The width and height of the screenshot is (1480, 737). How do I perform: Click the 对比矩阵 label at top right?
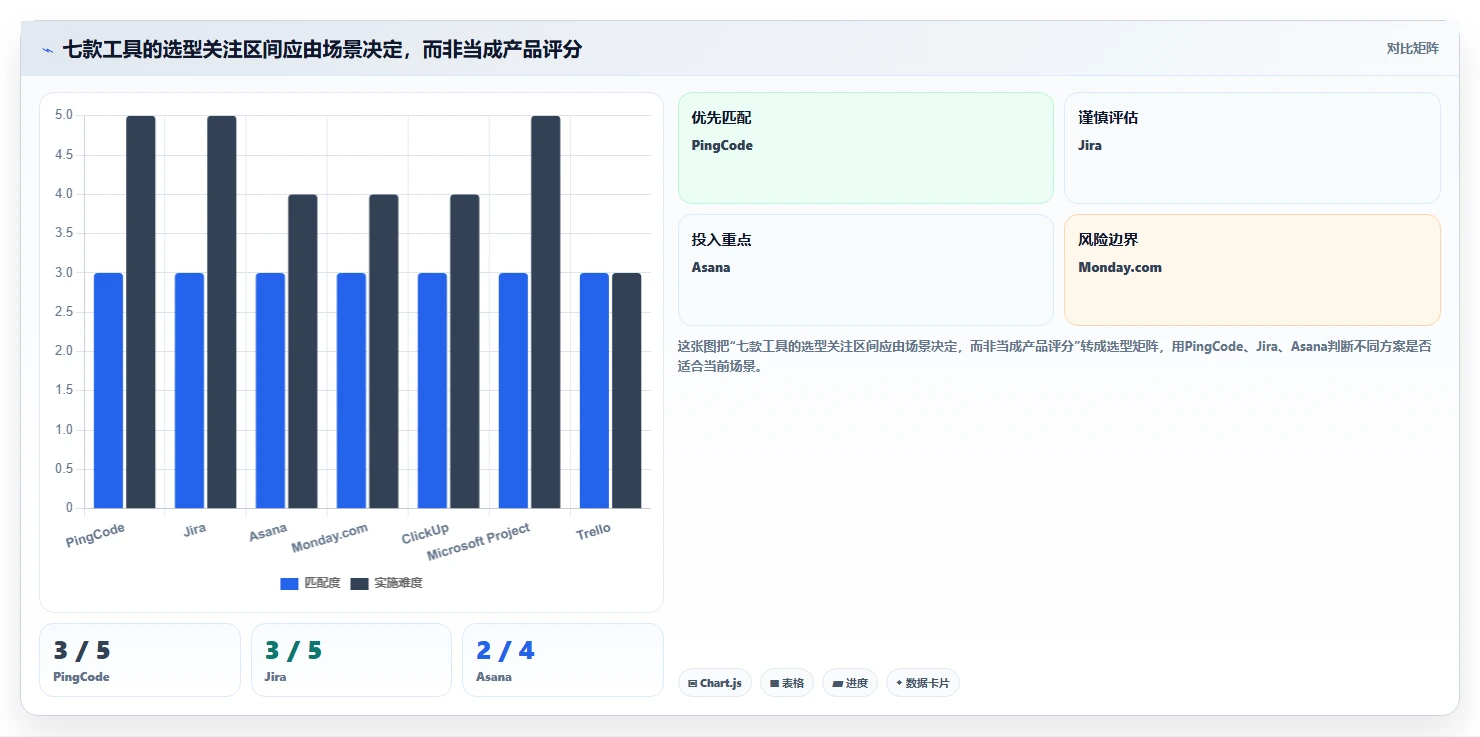(x=1412, y=49)
